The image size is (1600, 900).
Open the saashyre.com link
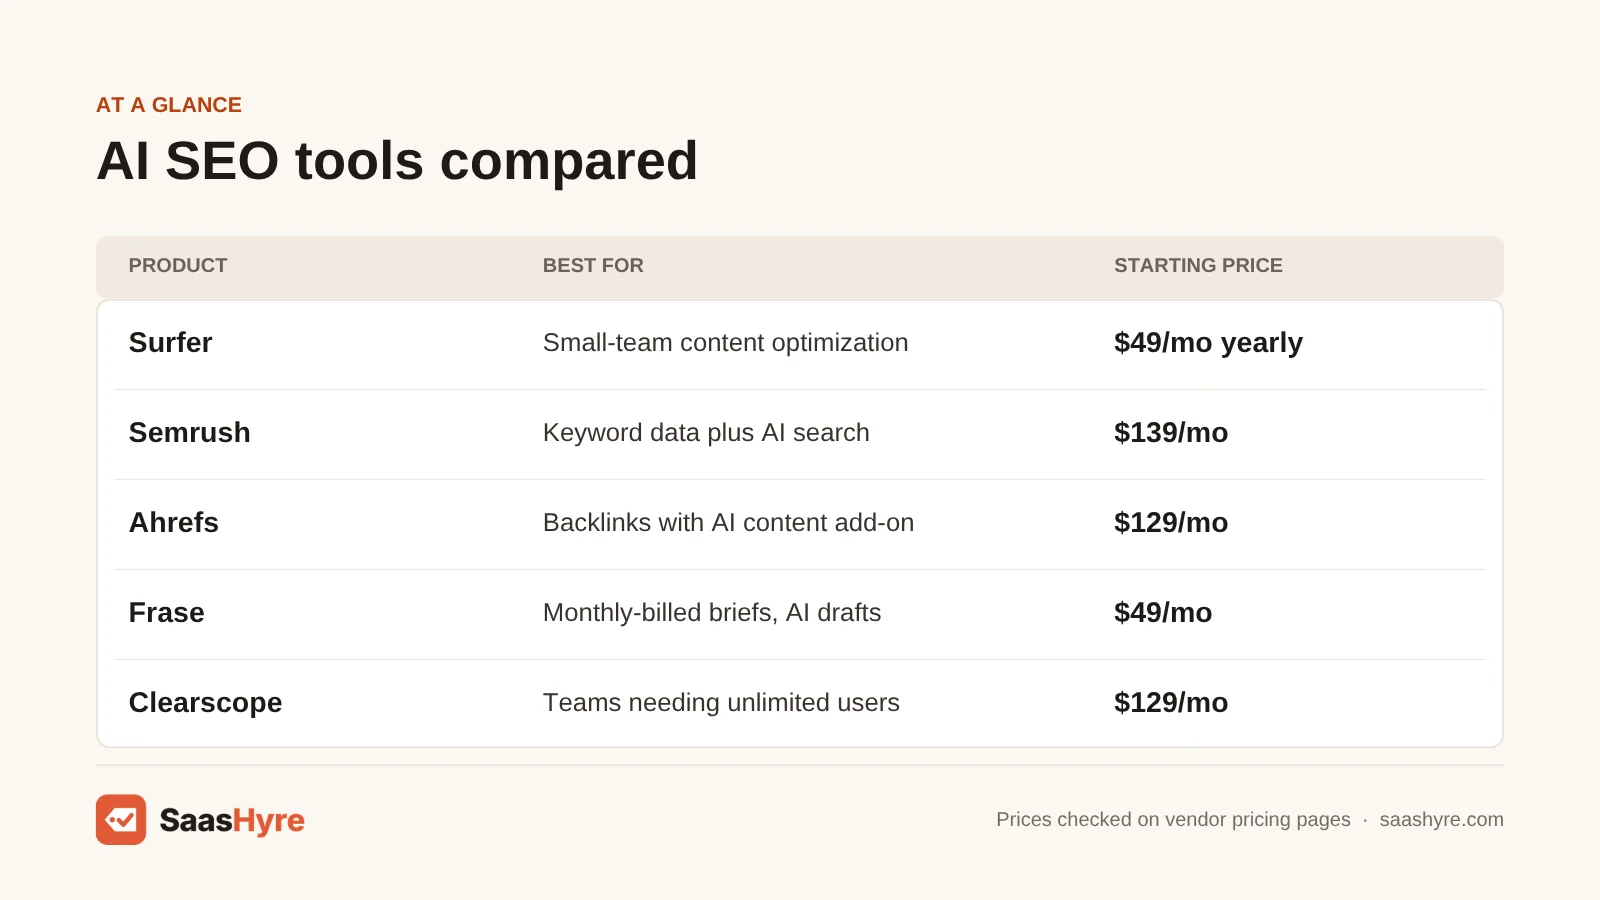(1441, 820)
